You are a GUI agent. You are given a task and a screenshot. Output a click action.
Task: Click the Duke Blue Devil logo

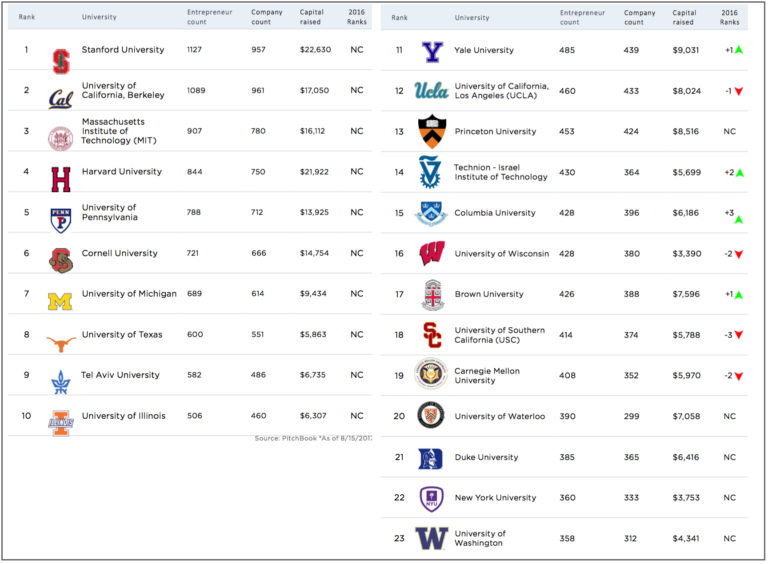pyautogui.click(x=431, y=459)
